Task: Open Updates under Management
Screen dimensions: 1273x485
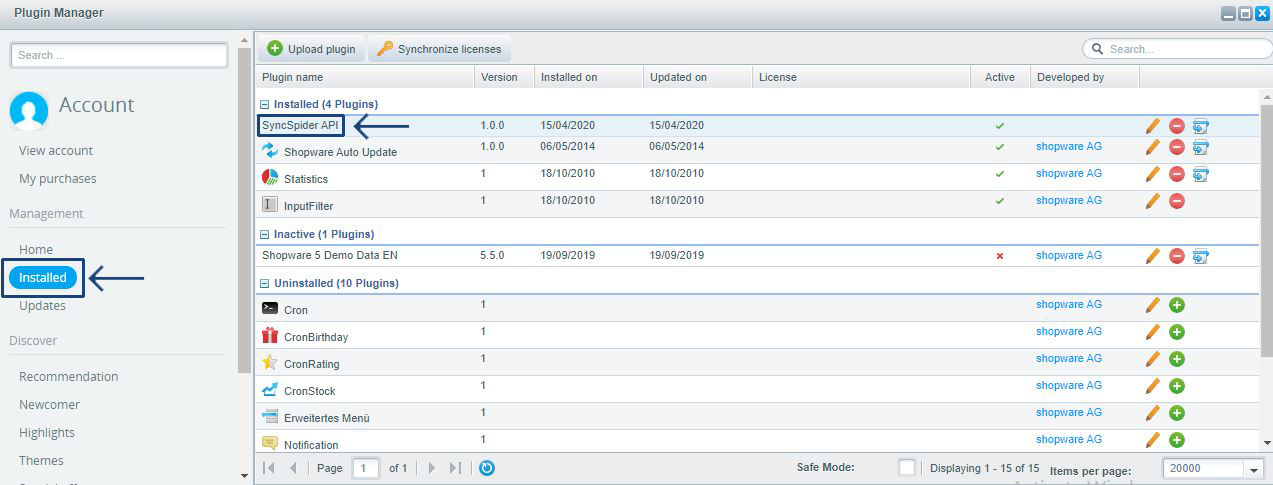Action: pos(42,306)
